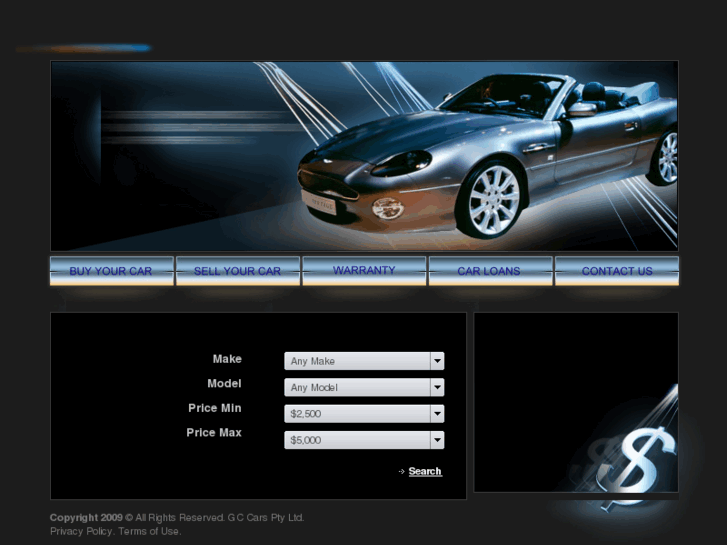Open the Privacy Policy link
This screenshot has height=545, width=727.
(x=81, y=531)
